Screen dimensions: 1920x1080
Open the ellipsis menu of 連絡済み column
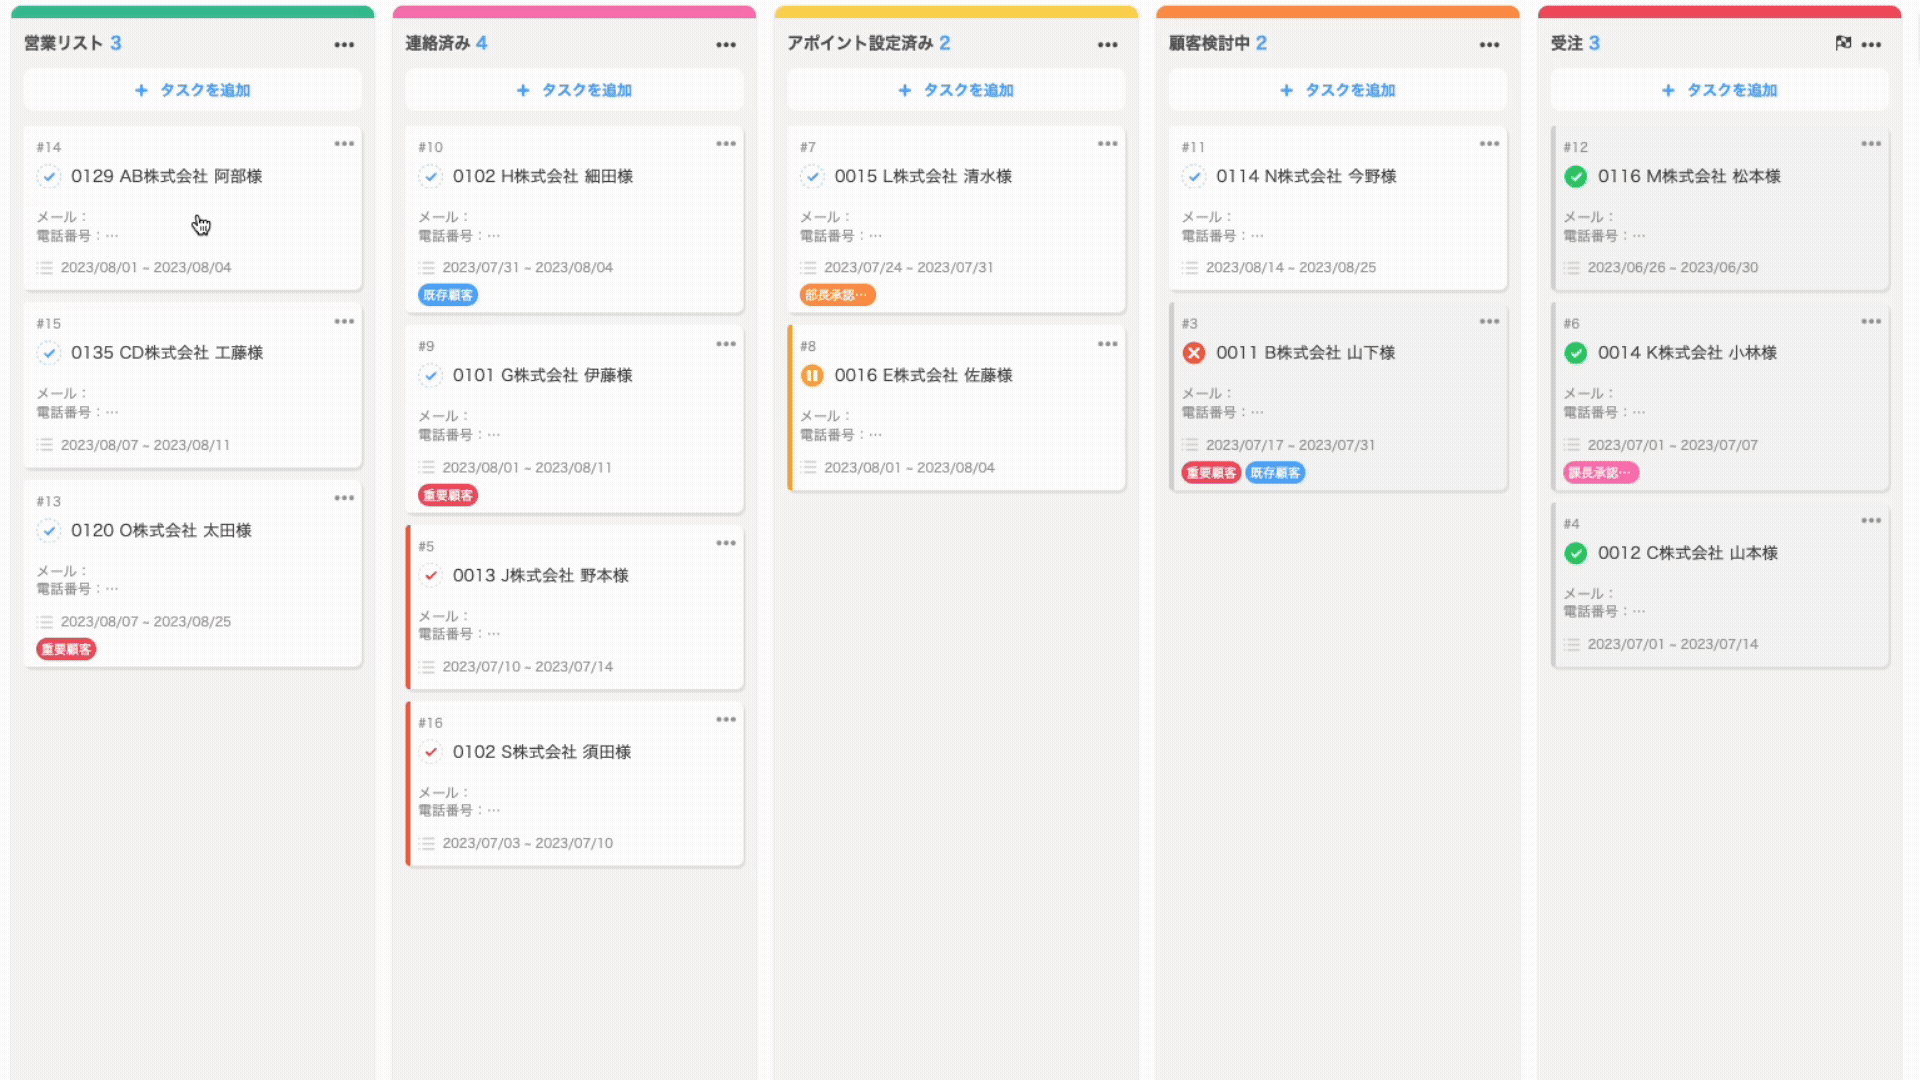click(x=726, y=44)
